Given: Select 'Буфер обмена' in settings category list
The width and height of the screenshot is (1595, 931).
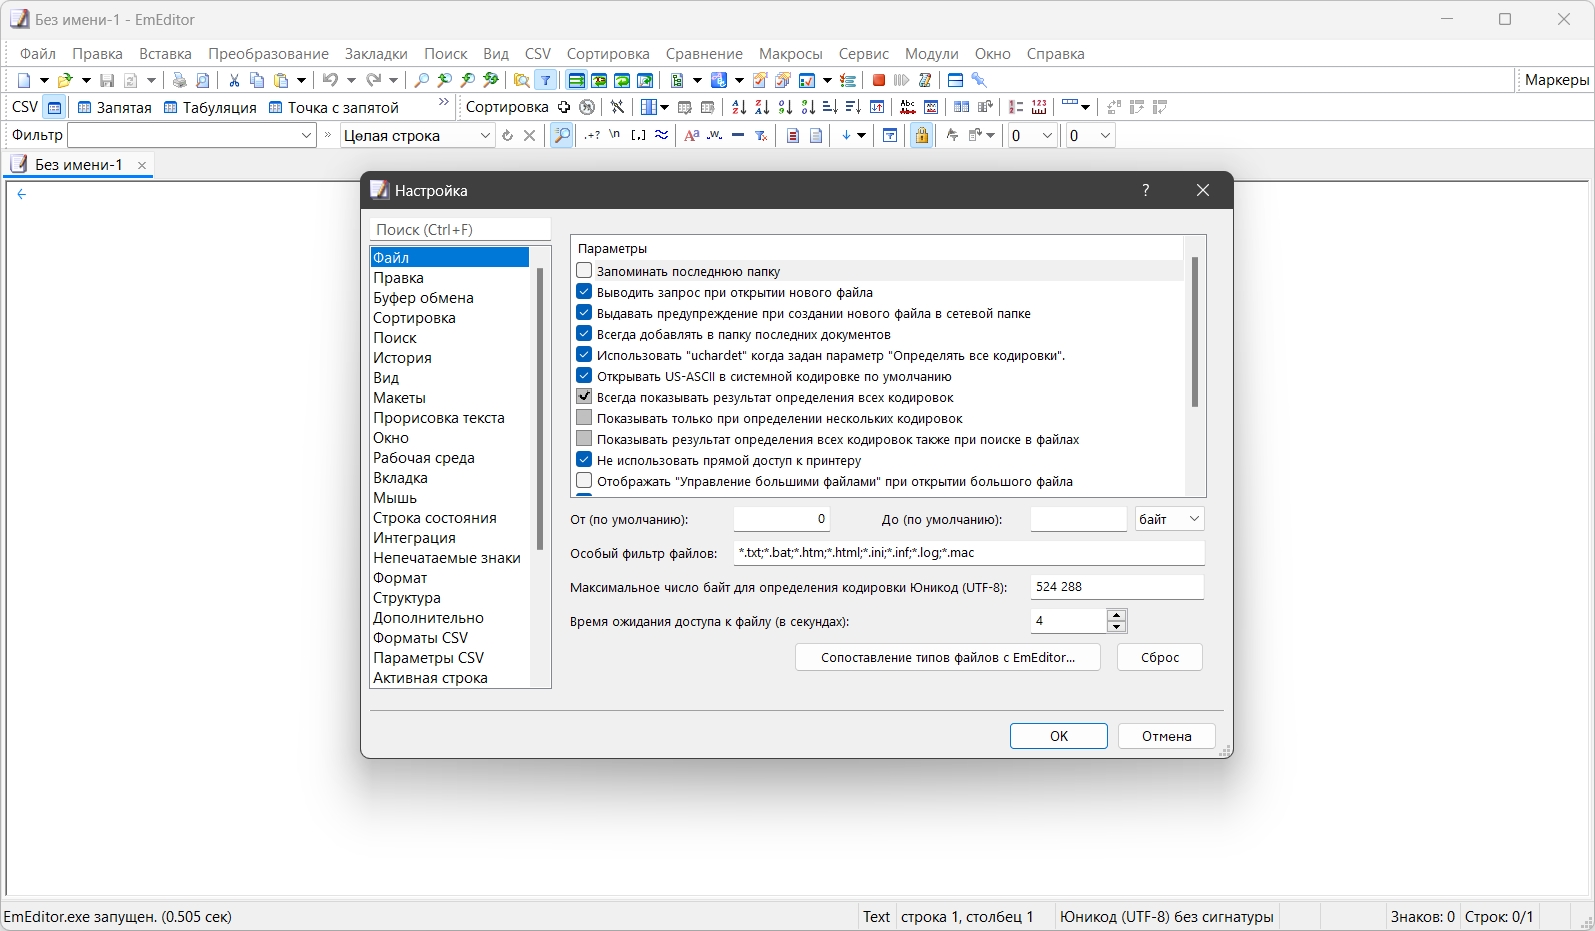Looking at the screenshot, I should [423, 298].
